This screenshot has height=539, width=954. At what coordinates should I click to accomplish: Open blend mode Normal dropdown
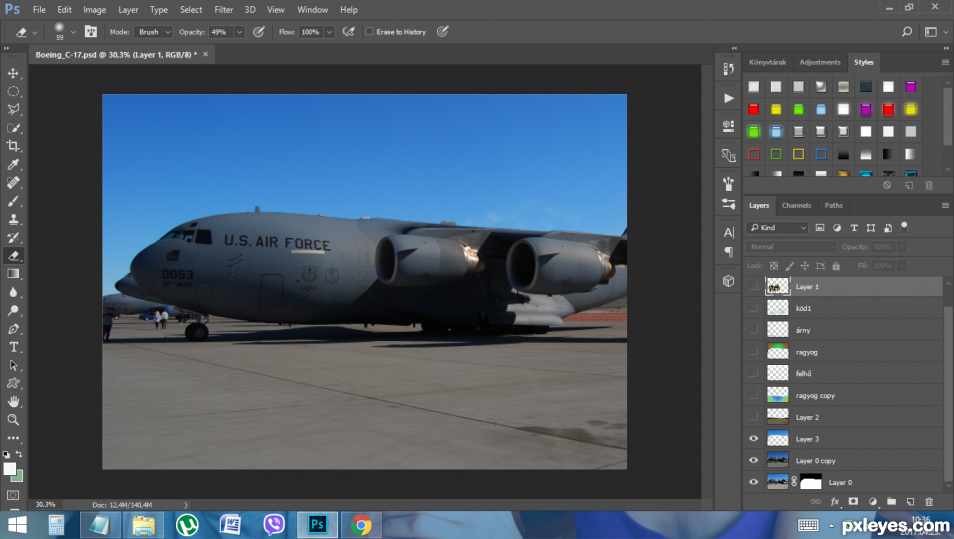pos(792,246)
